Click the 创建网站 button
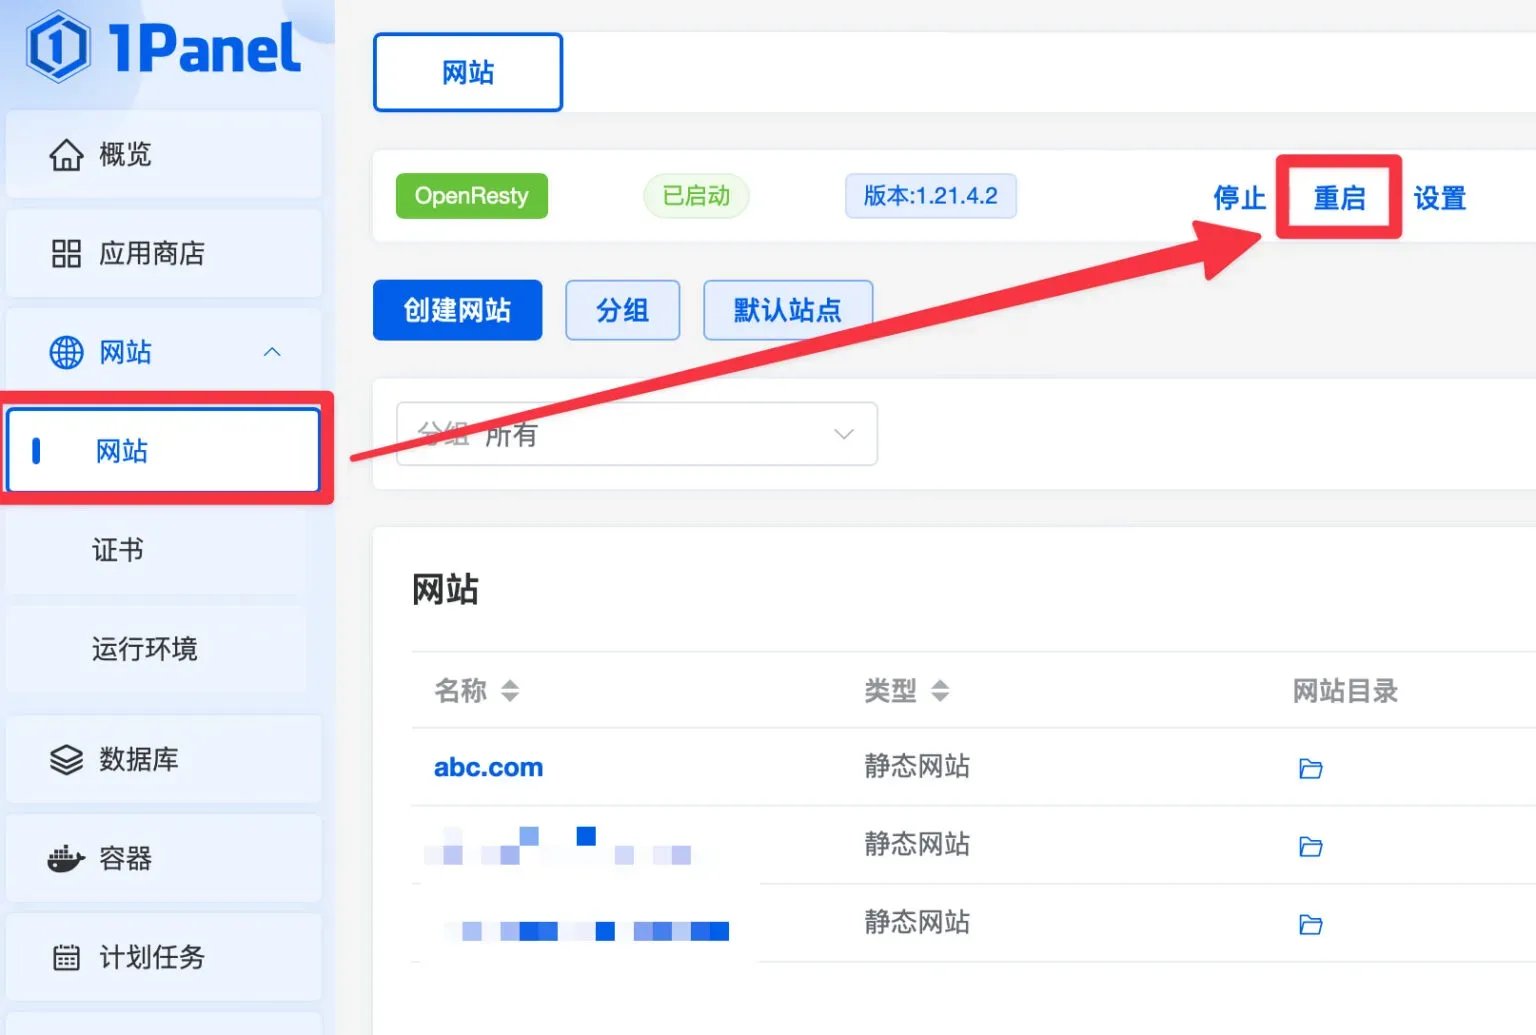The width and height of the screenshot is (1536, 1035). [x=458, y=310]
